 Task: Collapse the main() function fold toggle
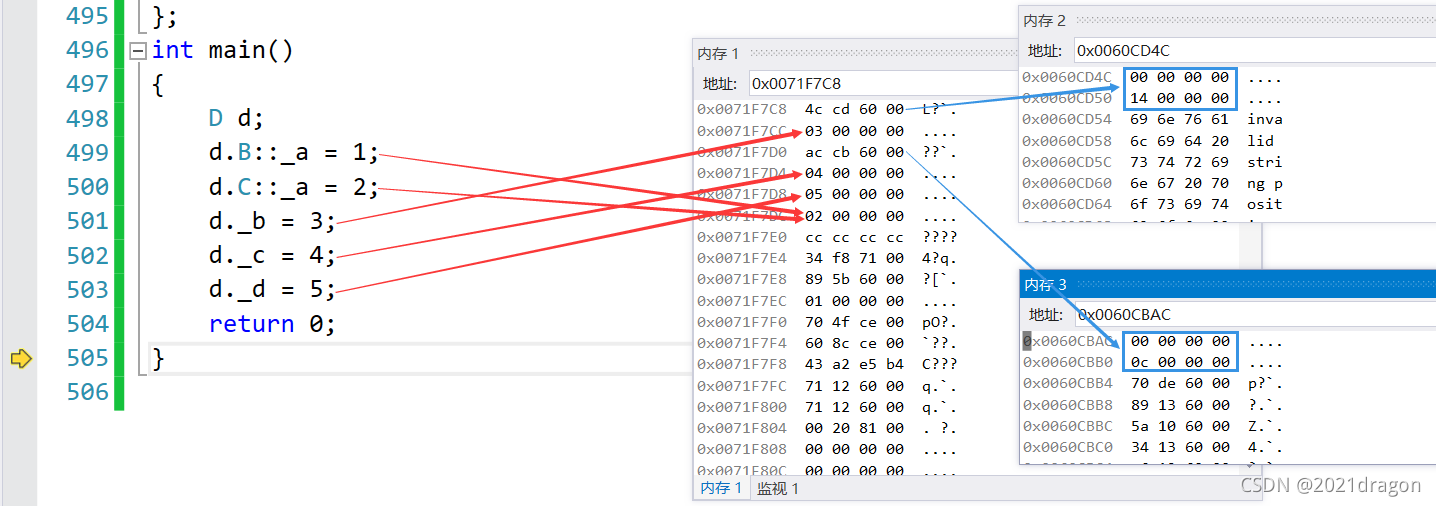[138, 51]
